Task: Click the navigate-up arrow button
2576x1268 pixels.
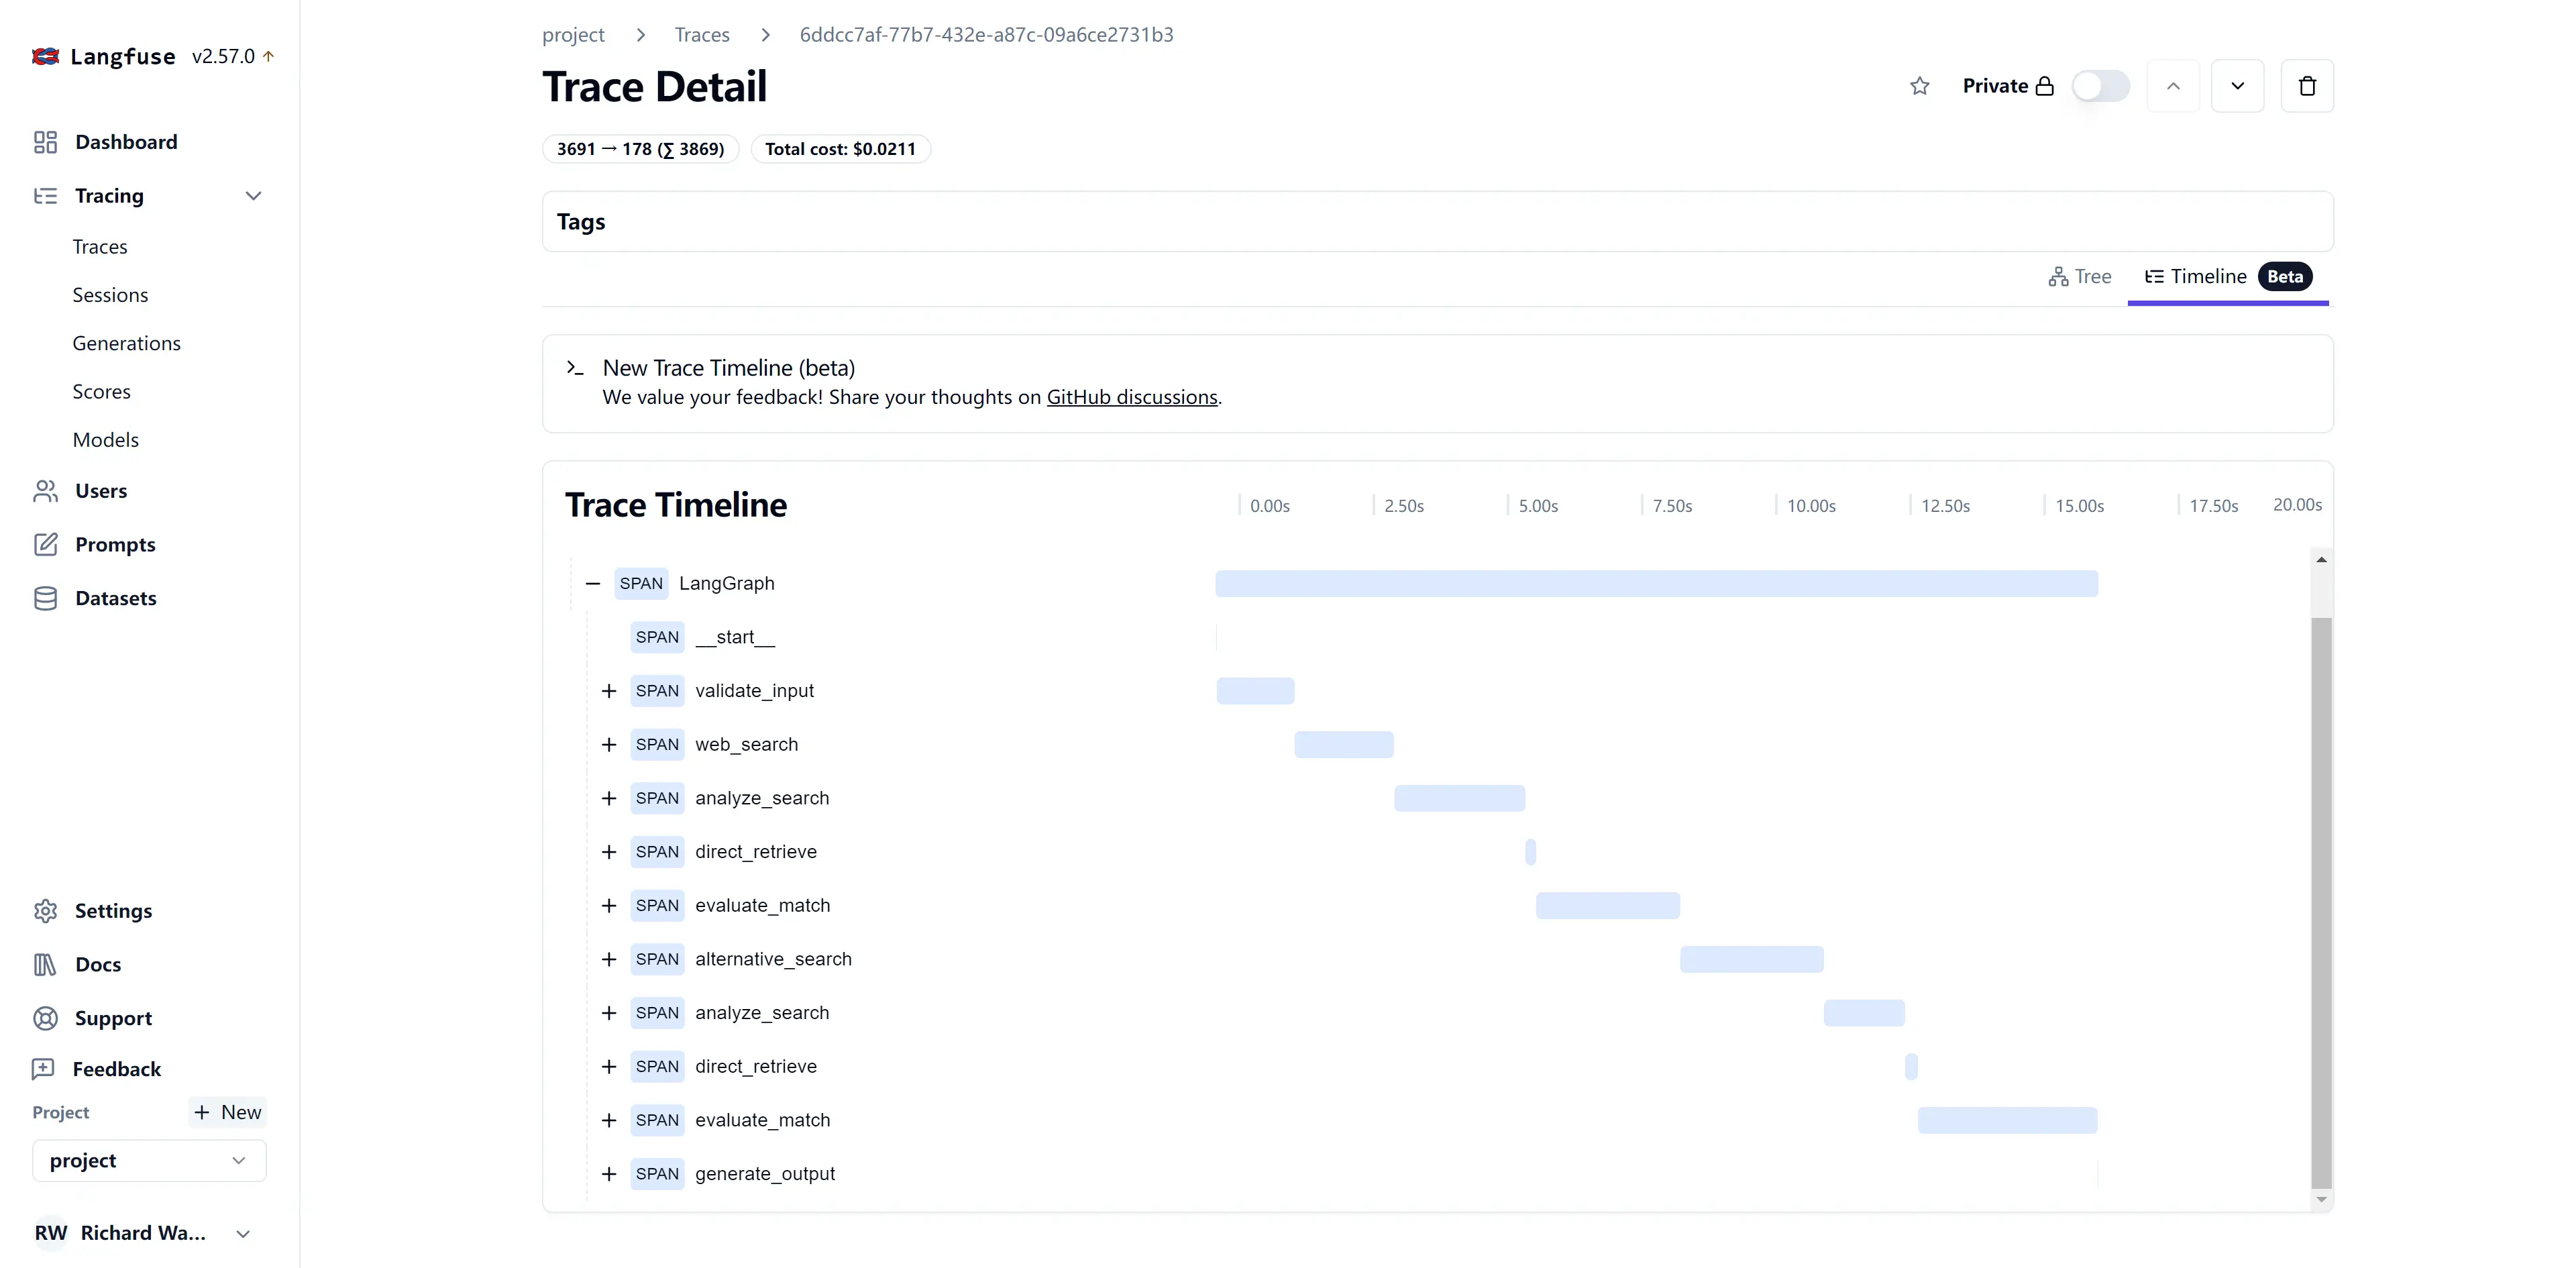Action: pyautogui.click(x=2173, y=85)
